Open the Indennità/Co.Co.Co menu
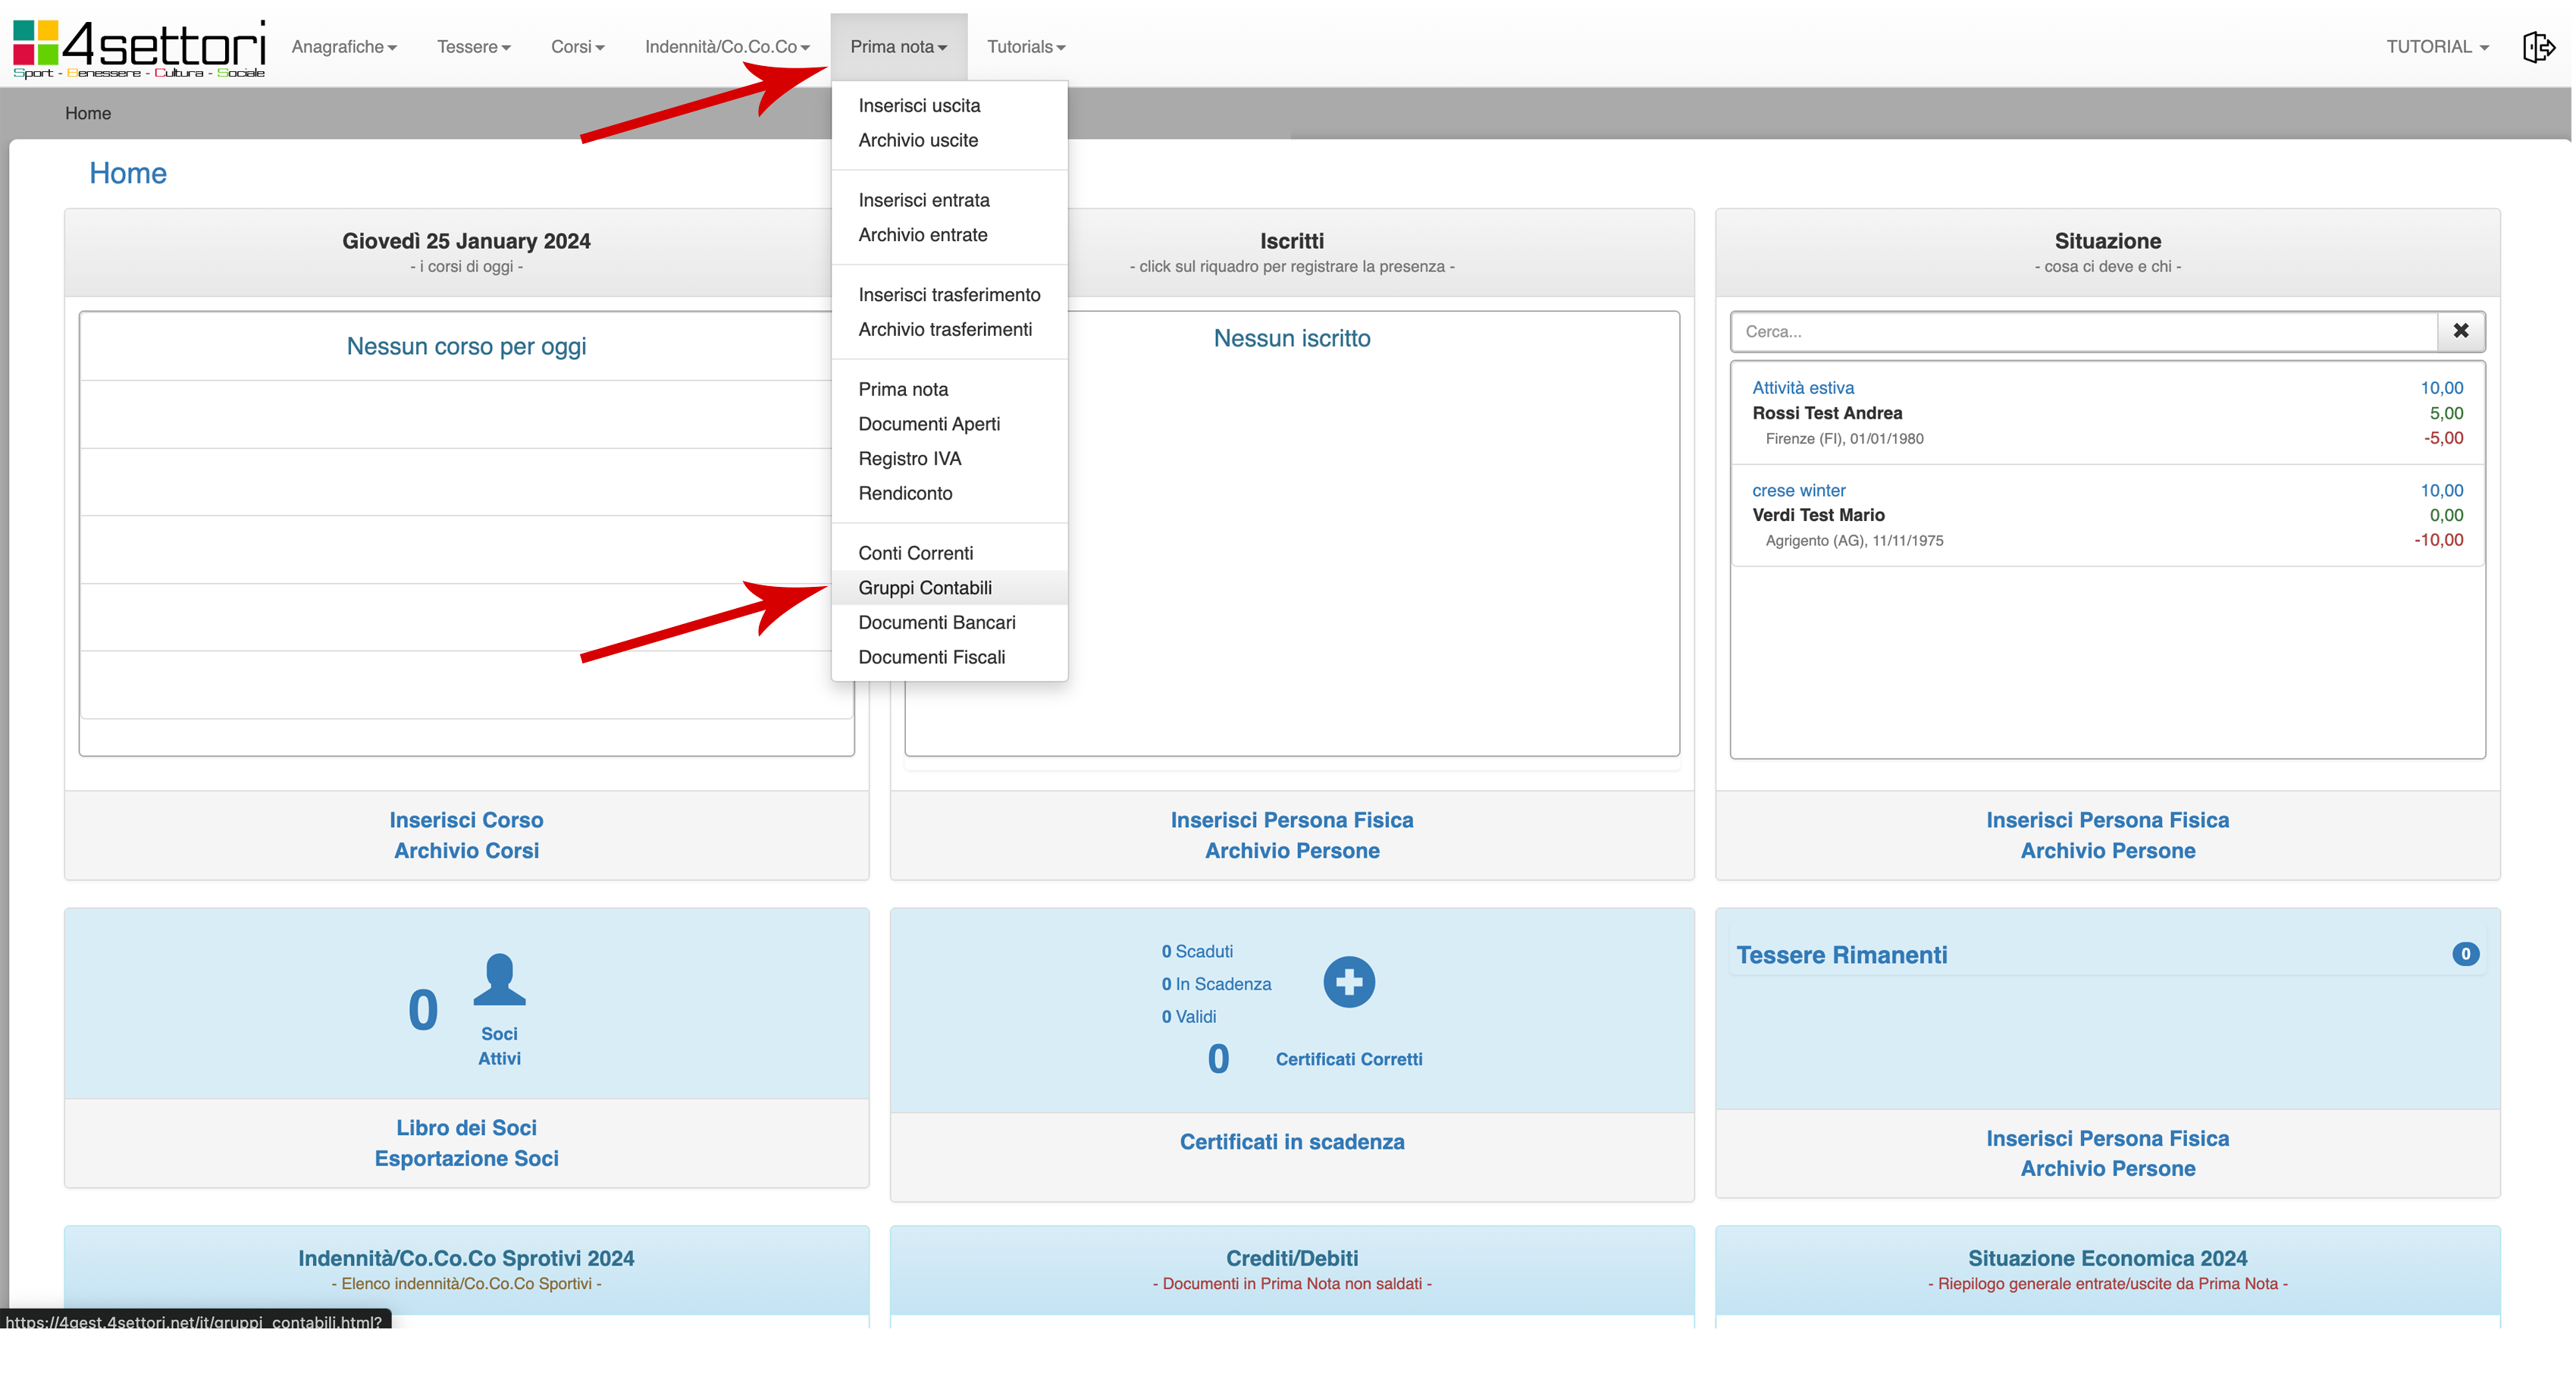Viewport: 2576px width, 1383px height. click(727, 47)
